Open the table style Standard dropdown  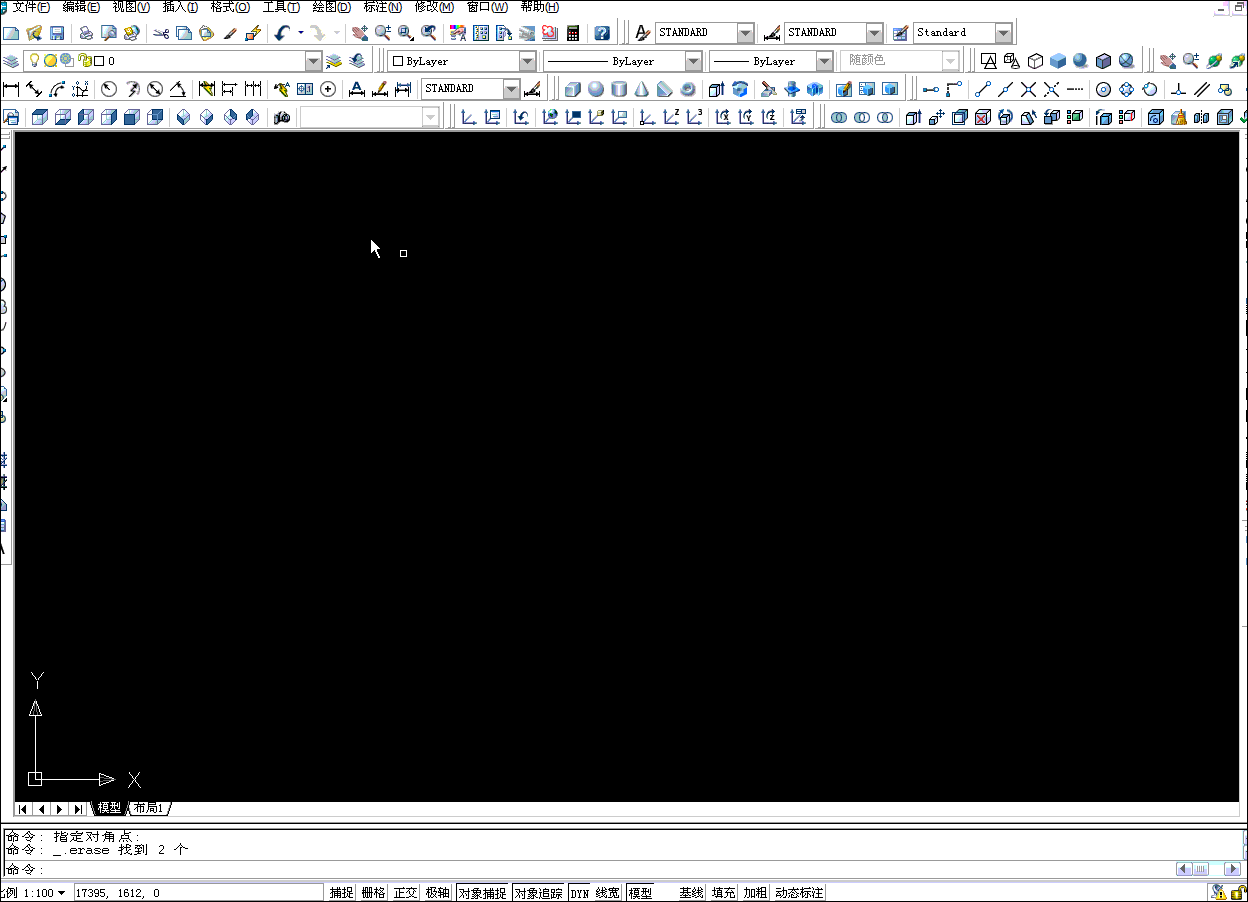pos(1003,33)
